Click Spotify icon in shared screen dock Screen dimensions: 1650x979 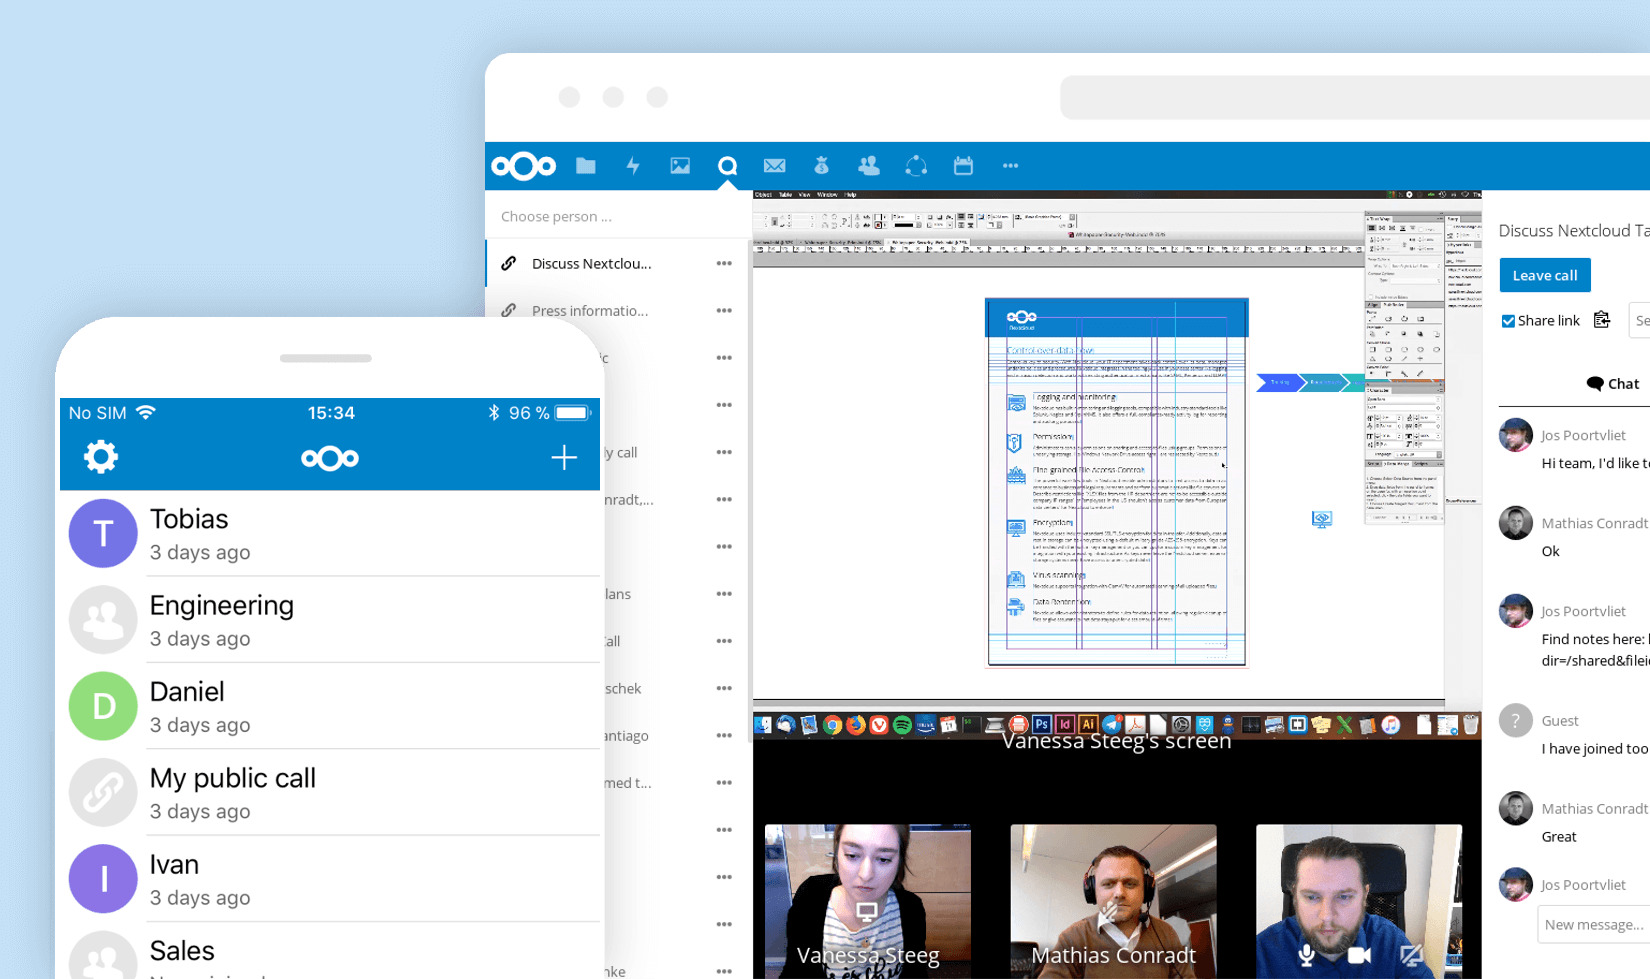(x=902, y=724)
